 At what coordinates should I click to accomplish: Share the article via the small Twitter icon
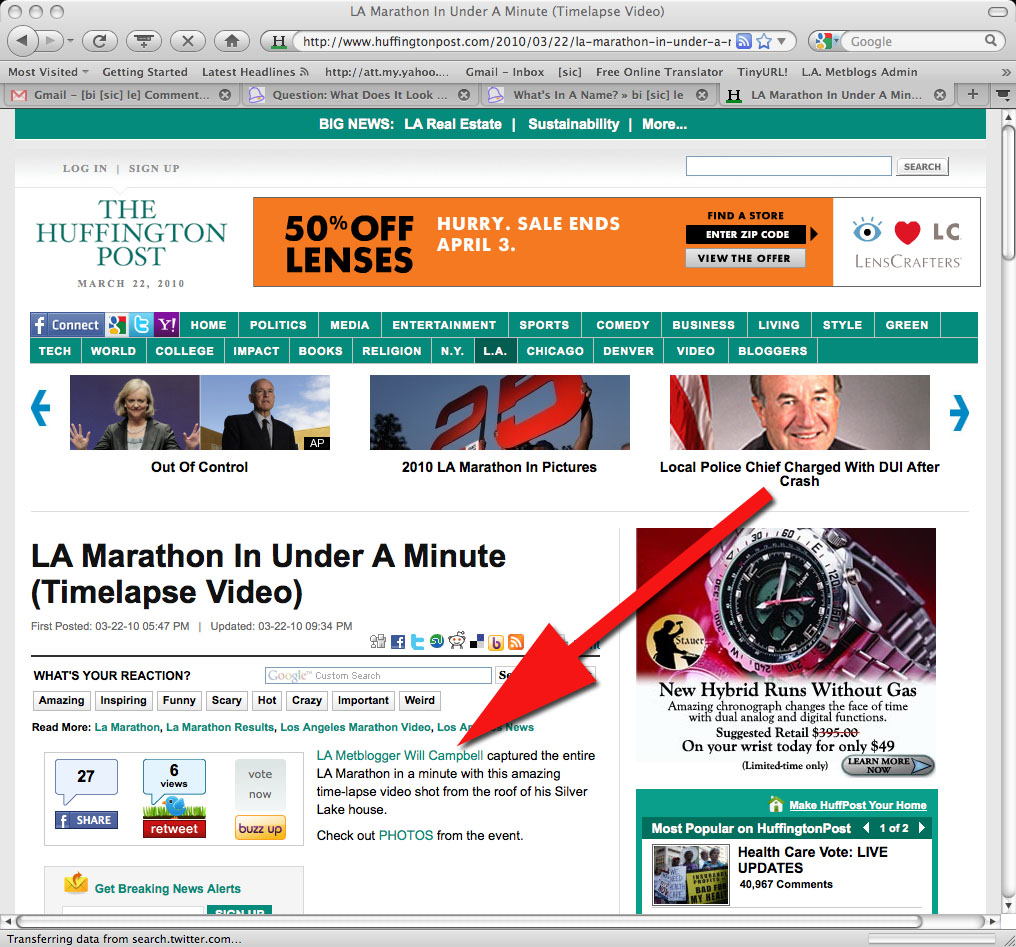[418, 642]
